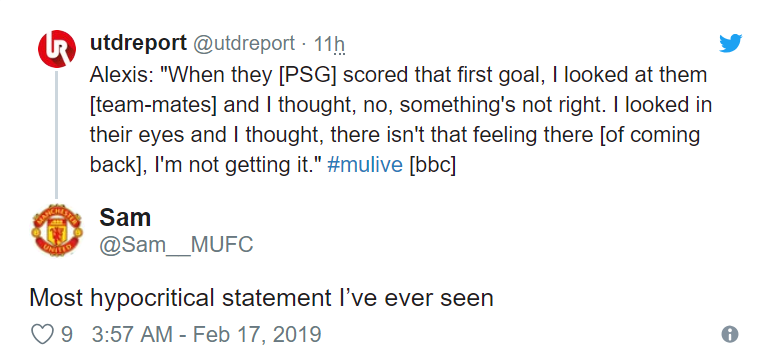This screenshot has width=770, height=360.
Task: Open the Sam display name
Action: 125,218
